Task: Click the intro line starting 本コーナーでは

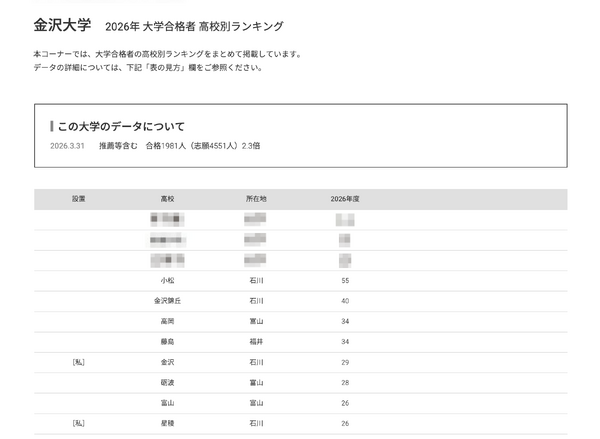Action: coord(167,54)
